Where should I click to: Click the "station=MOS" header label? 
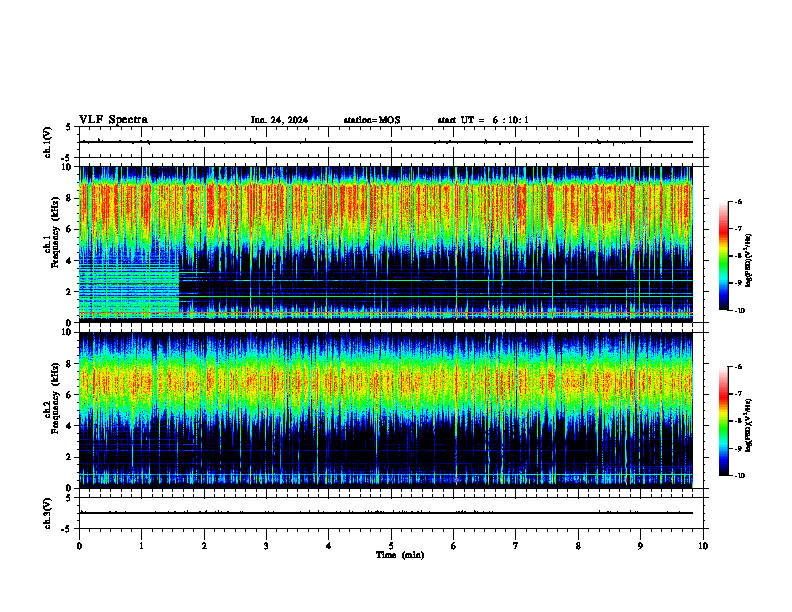(372, 120)
